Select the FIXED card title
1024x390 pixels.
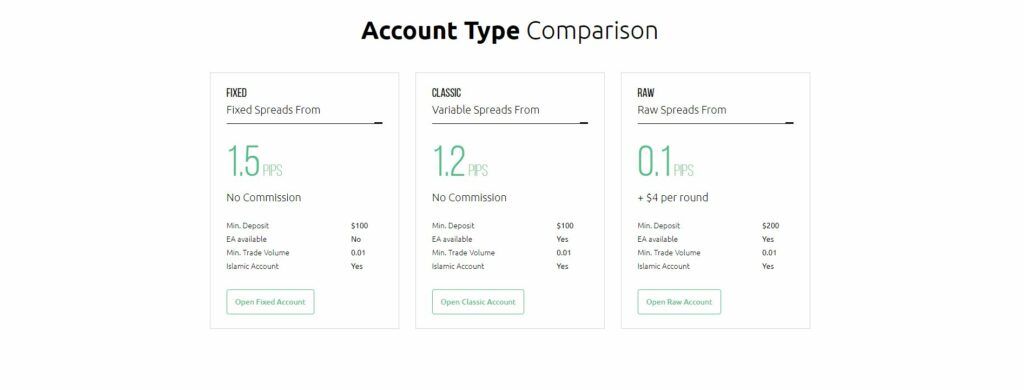click(x=236, y=93)
